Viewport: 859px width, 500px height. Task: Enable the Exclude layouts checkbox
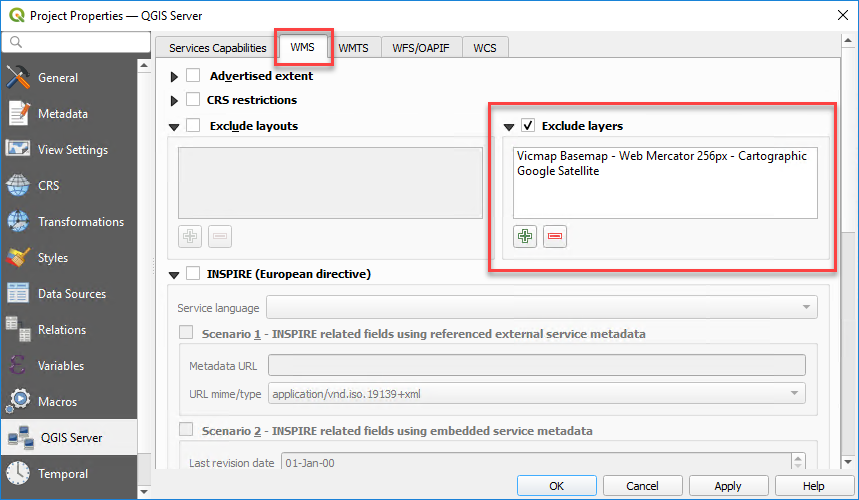(x=193, y=125)
